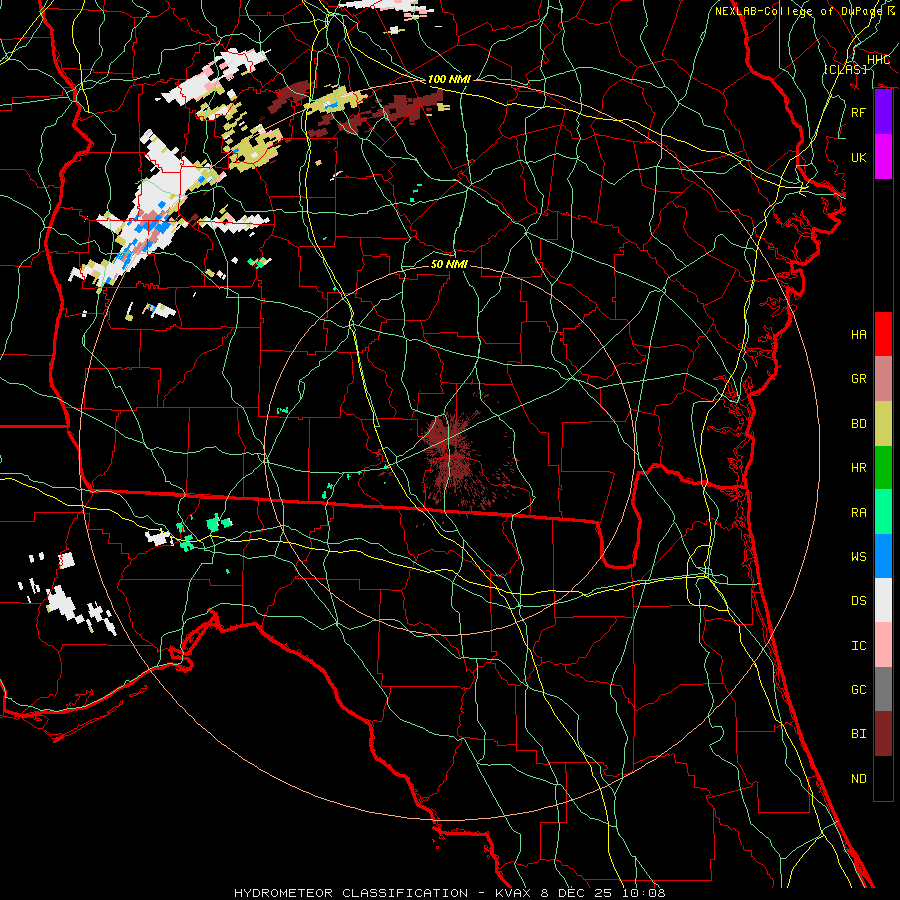Click the RF legend label
Viewport: 900px width, 900px height.
point(858,112)
